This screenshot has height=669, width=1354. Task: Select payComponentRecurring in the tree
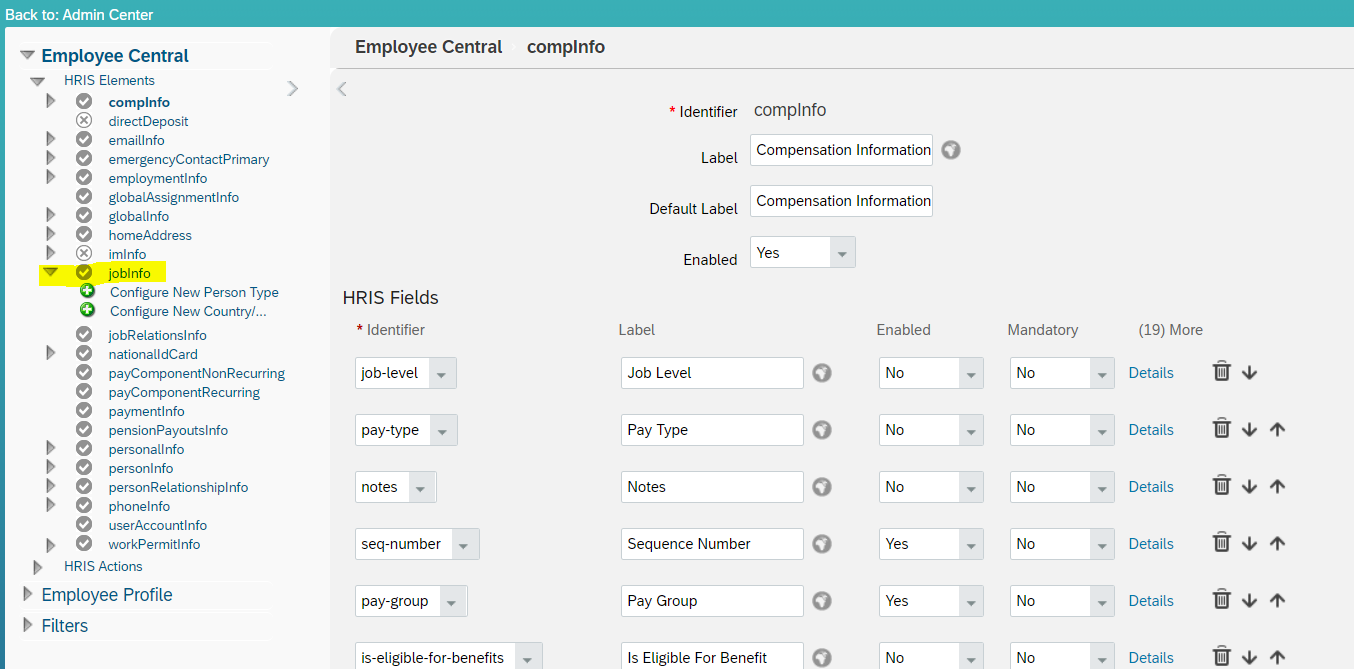pyautogui.click(x=184, y=392)
